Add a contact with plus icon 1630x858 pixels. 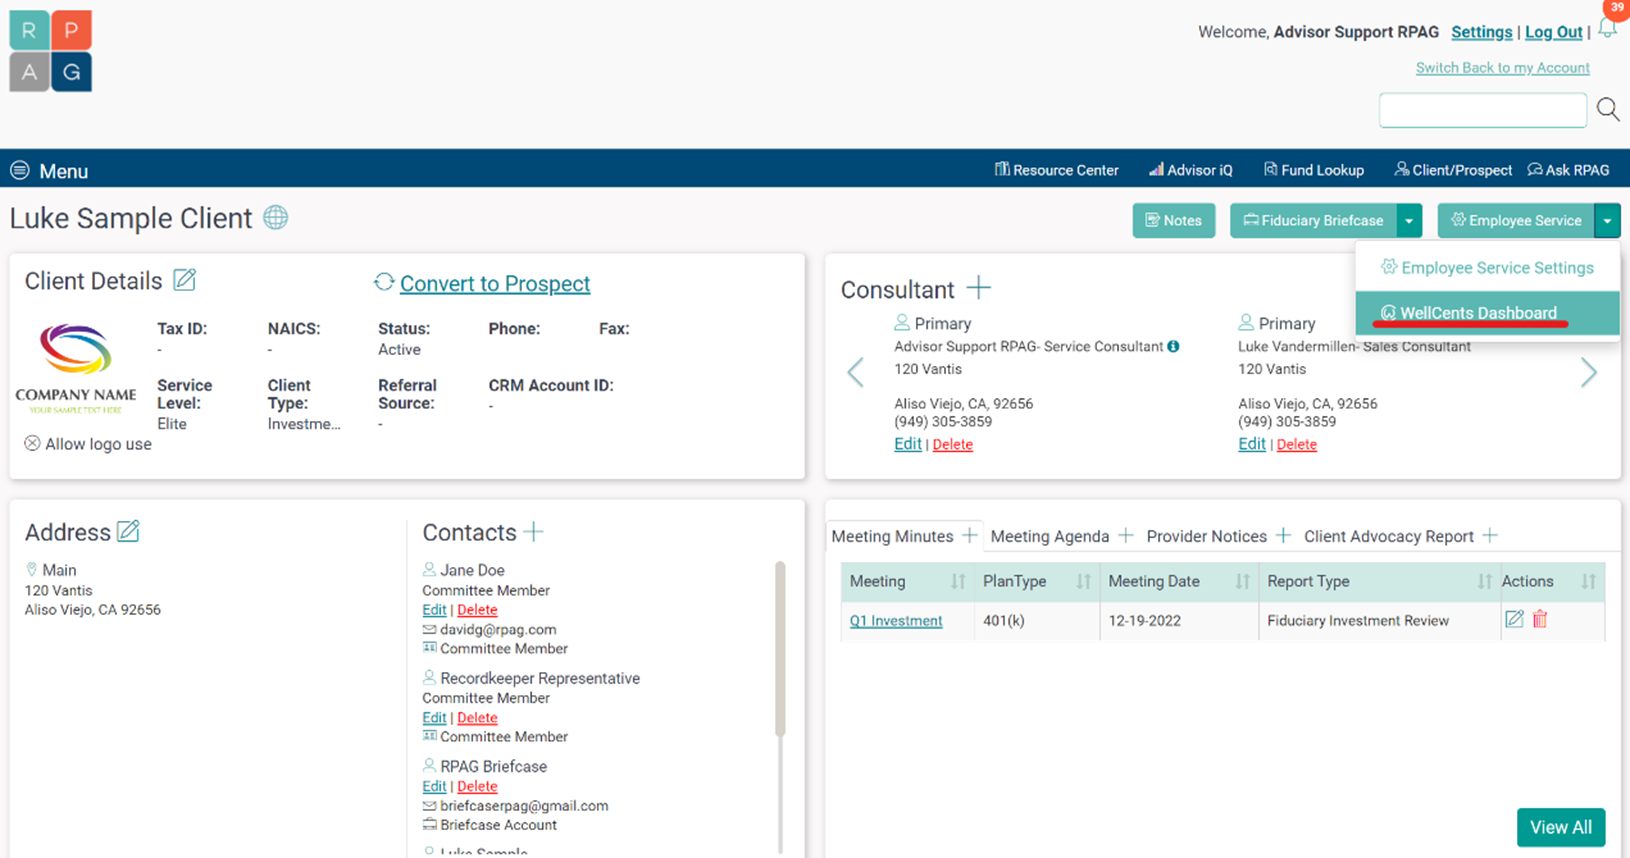(534, 531)
